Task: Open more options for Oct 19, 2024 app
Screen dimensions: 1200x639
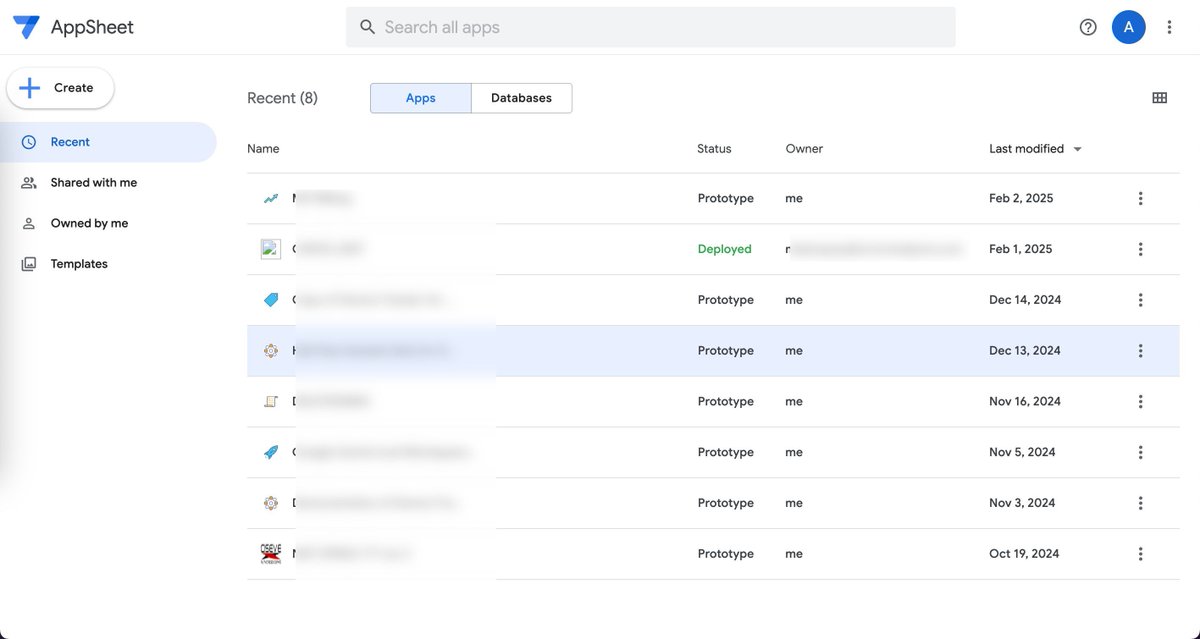Action: tap(1140, 554)
